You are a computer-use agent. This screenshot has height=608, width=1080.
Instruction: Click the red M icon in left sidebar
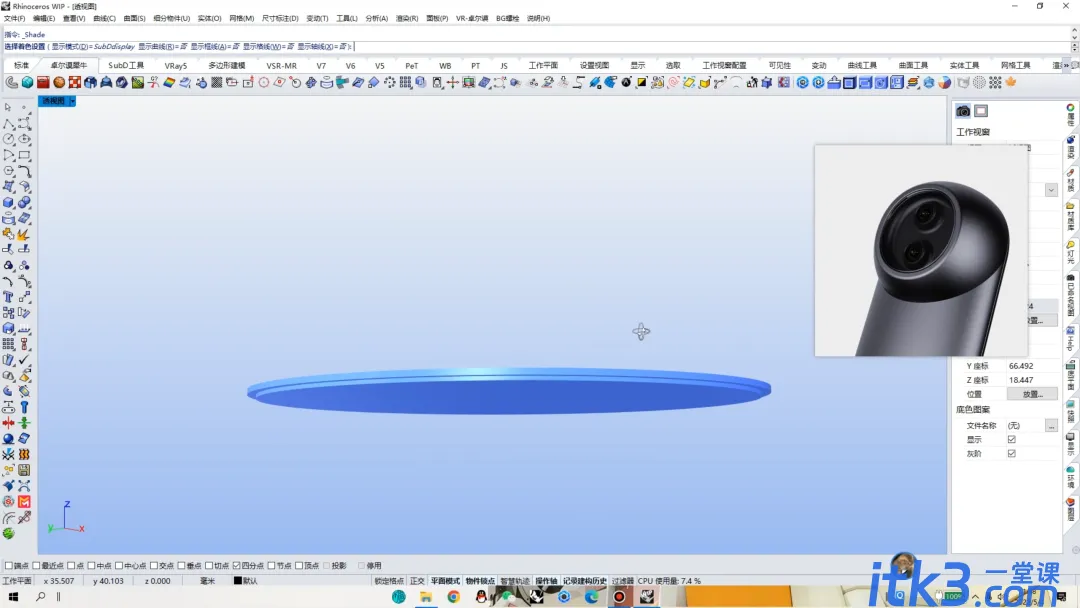(24, 502)
